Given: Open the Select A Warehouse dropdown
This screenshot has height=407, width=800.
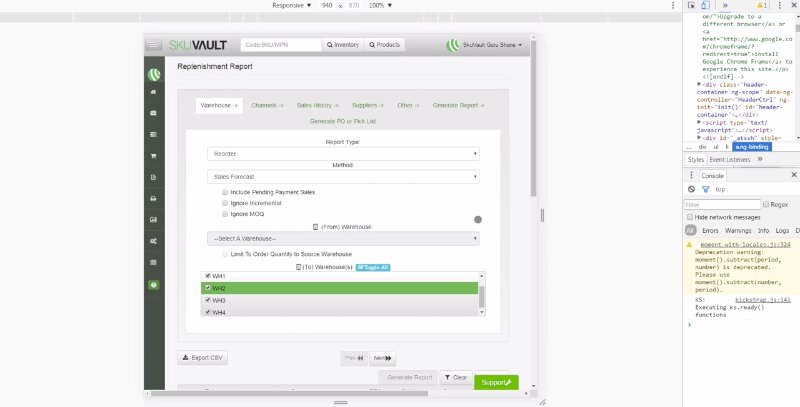Looking at the screenshot, I should pyautogui.click(x=343, y=238).
